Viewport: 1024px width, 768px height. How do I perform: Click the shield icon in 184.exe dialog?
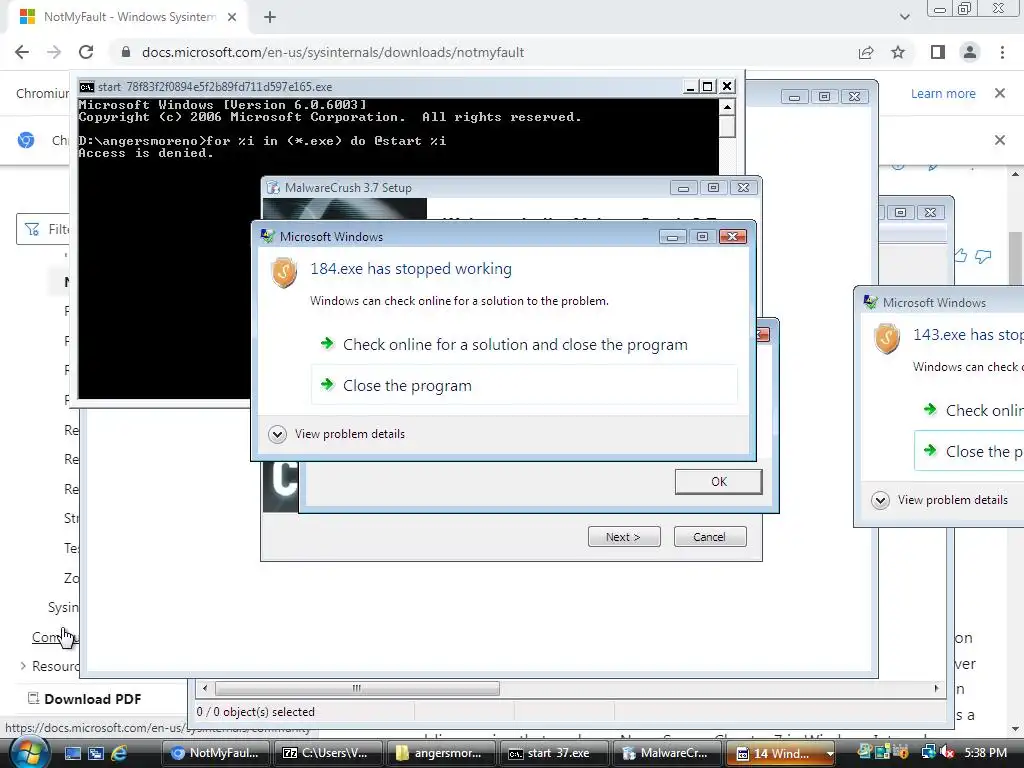tap(284, 272)
